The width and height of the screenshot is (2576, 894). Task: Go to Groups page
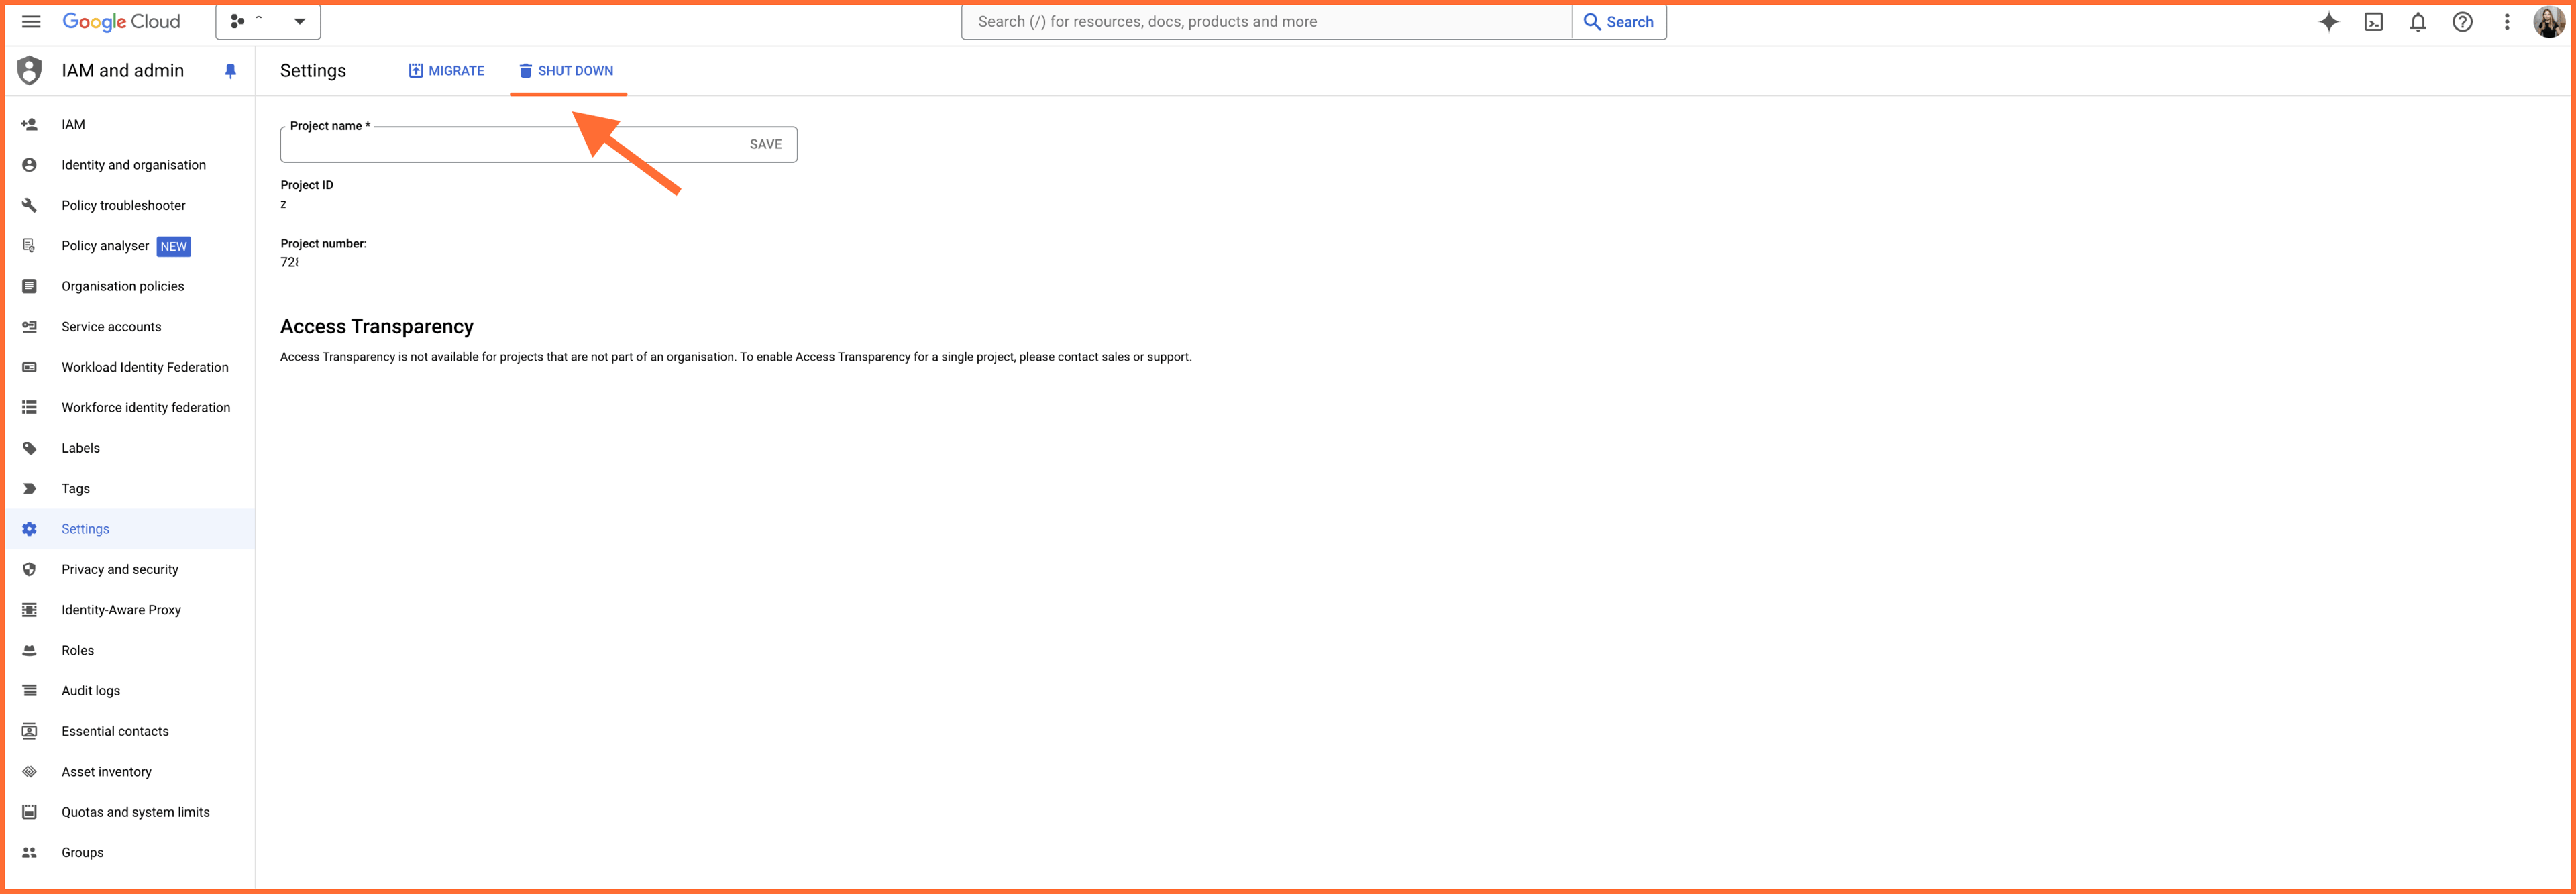(130, 853)
